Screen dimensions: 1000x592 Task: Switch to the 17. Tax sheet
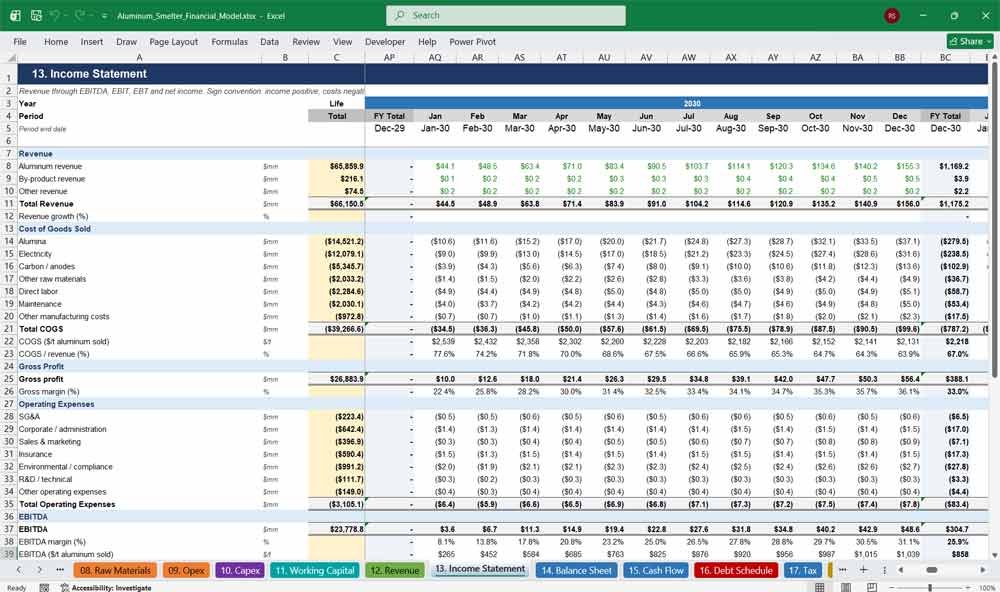pyautogui.click(x=802, y=570)
